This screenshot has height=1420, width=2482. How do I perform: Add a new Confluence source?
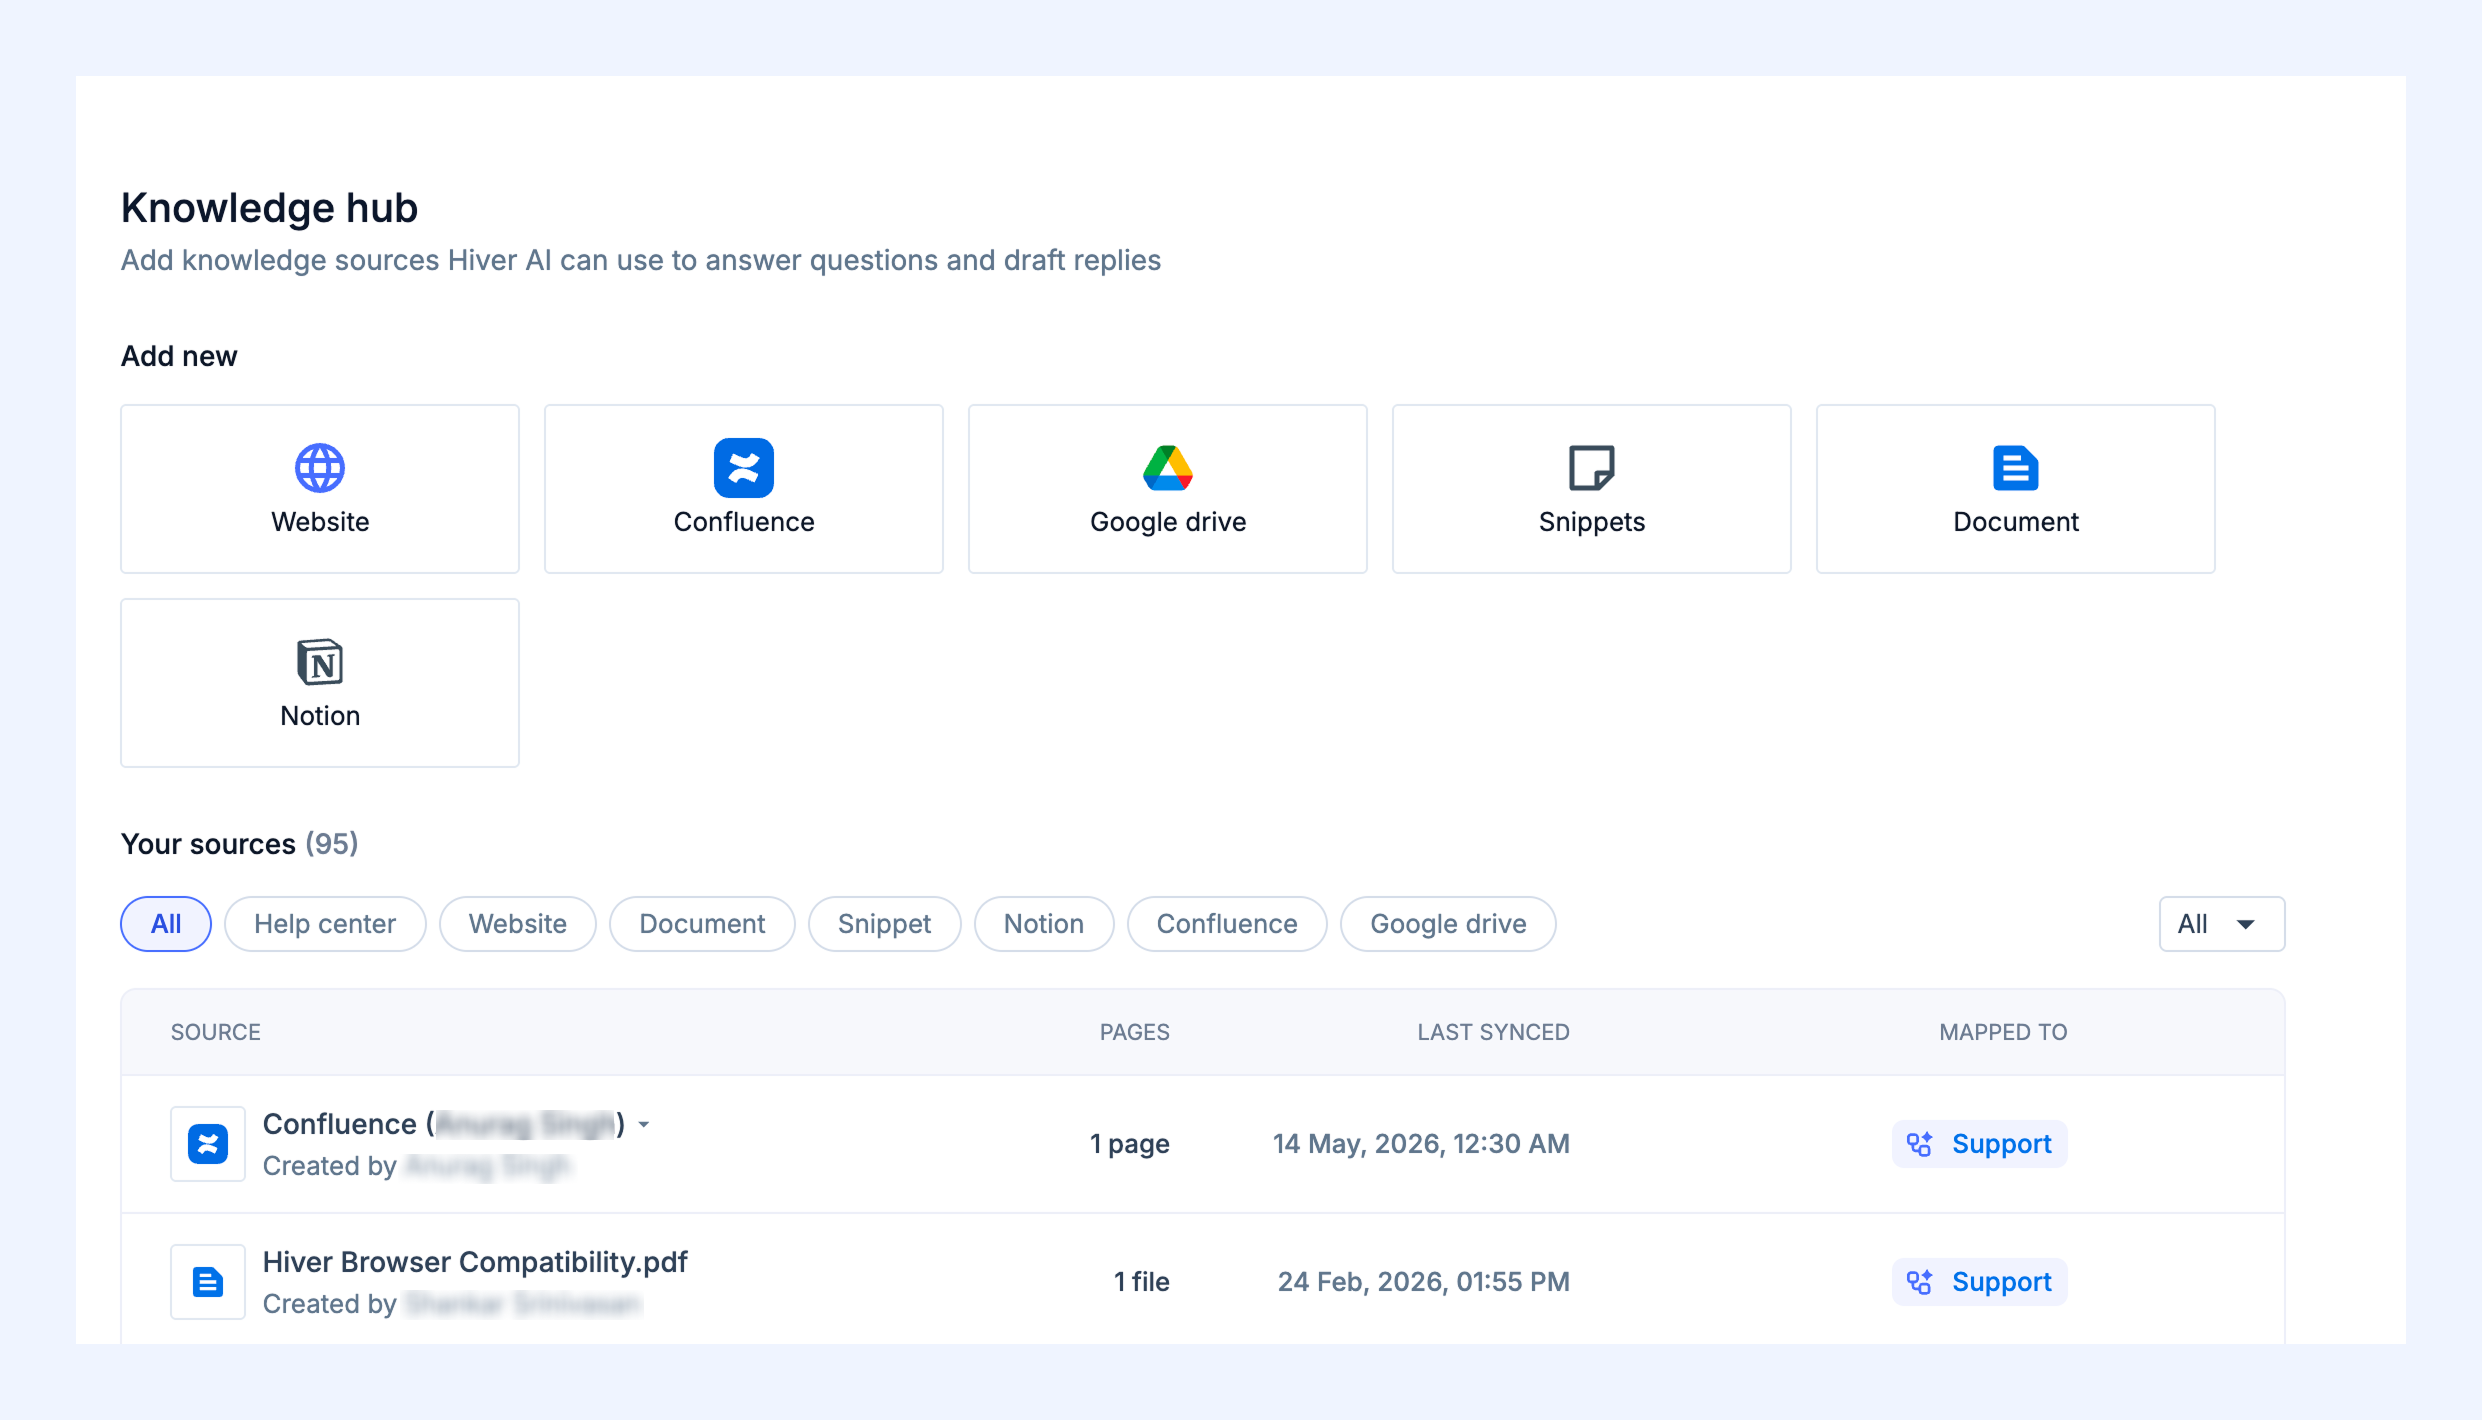tap(744, 489)
